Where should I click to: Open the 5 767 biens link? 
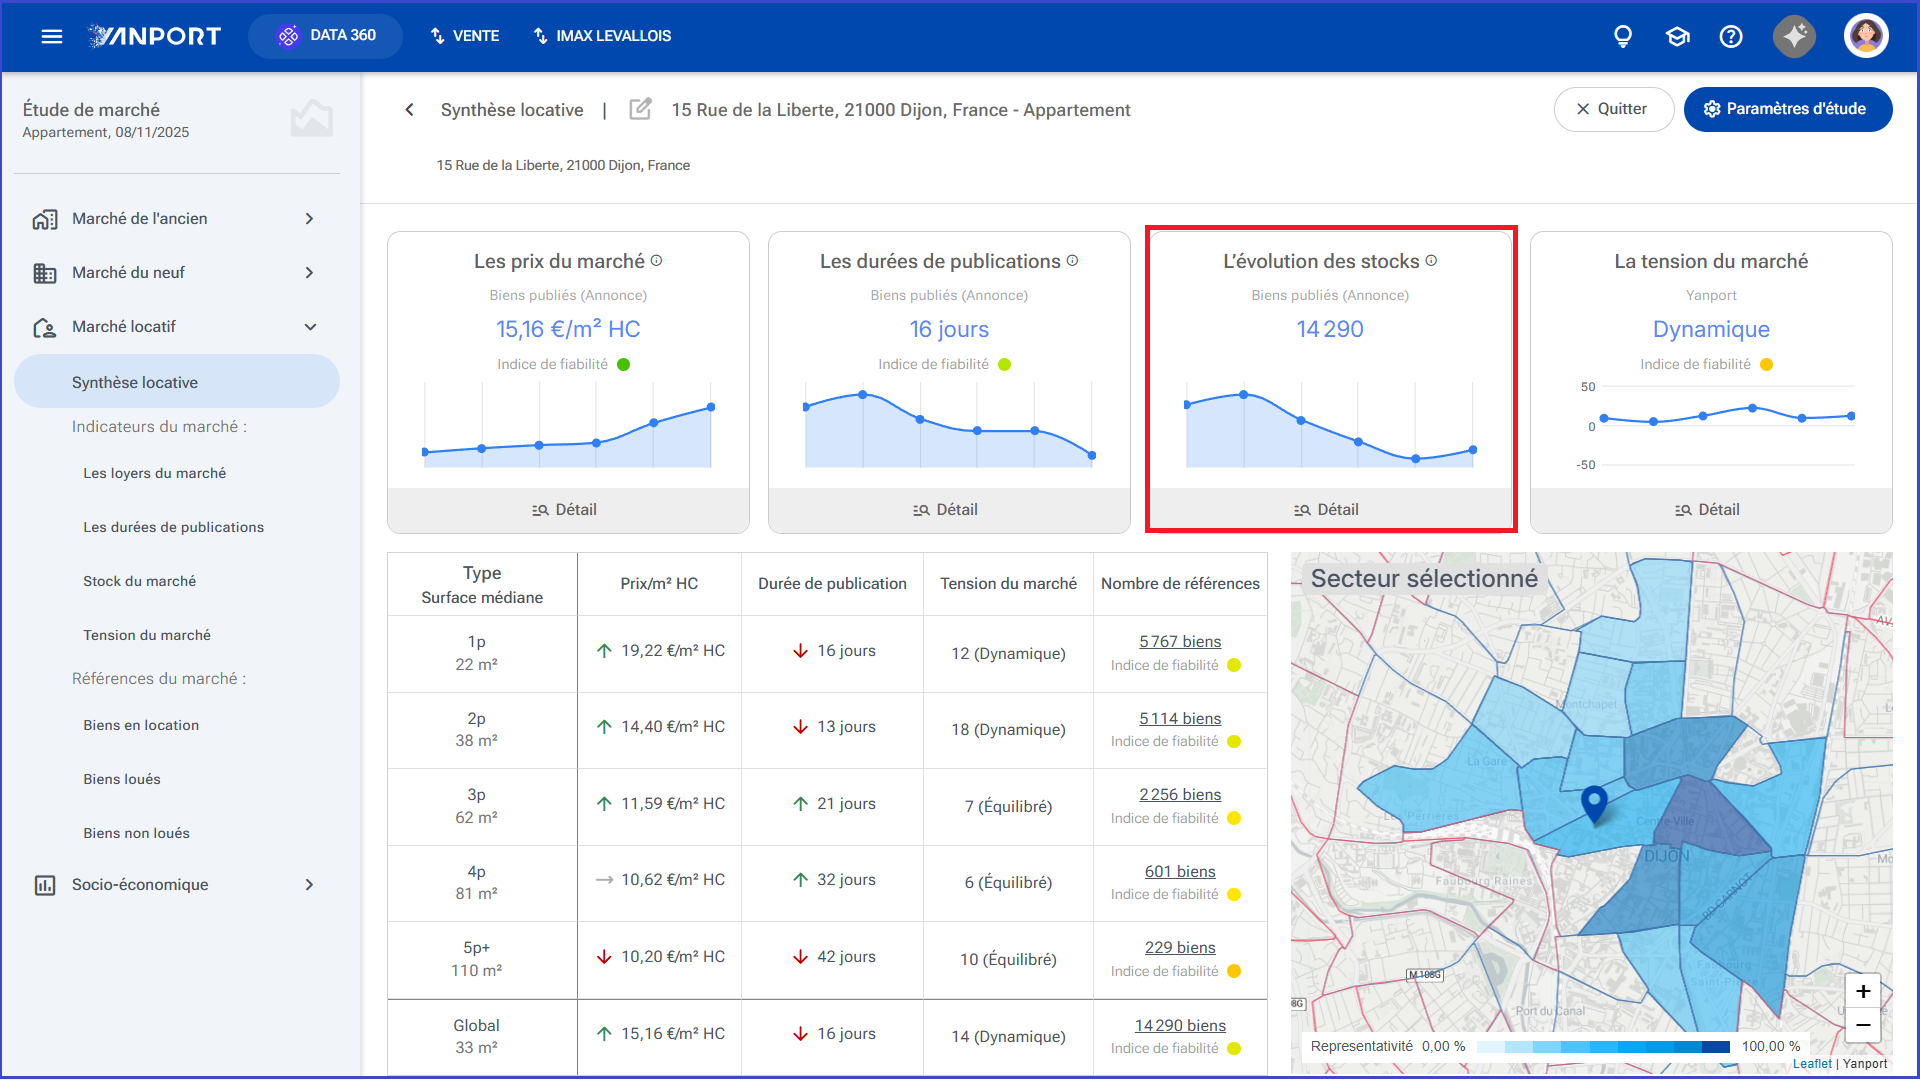(x=1180, y=642)
